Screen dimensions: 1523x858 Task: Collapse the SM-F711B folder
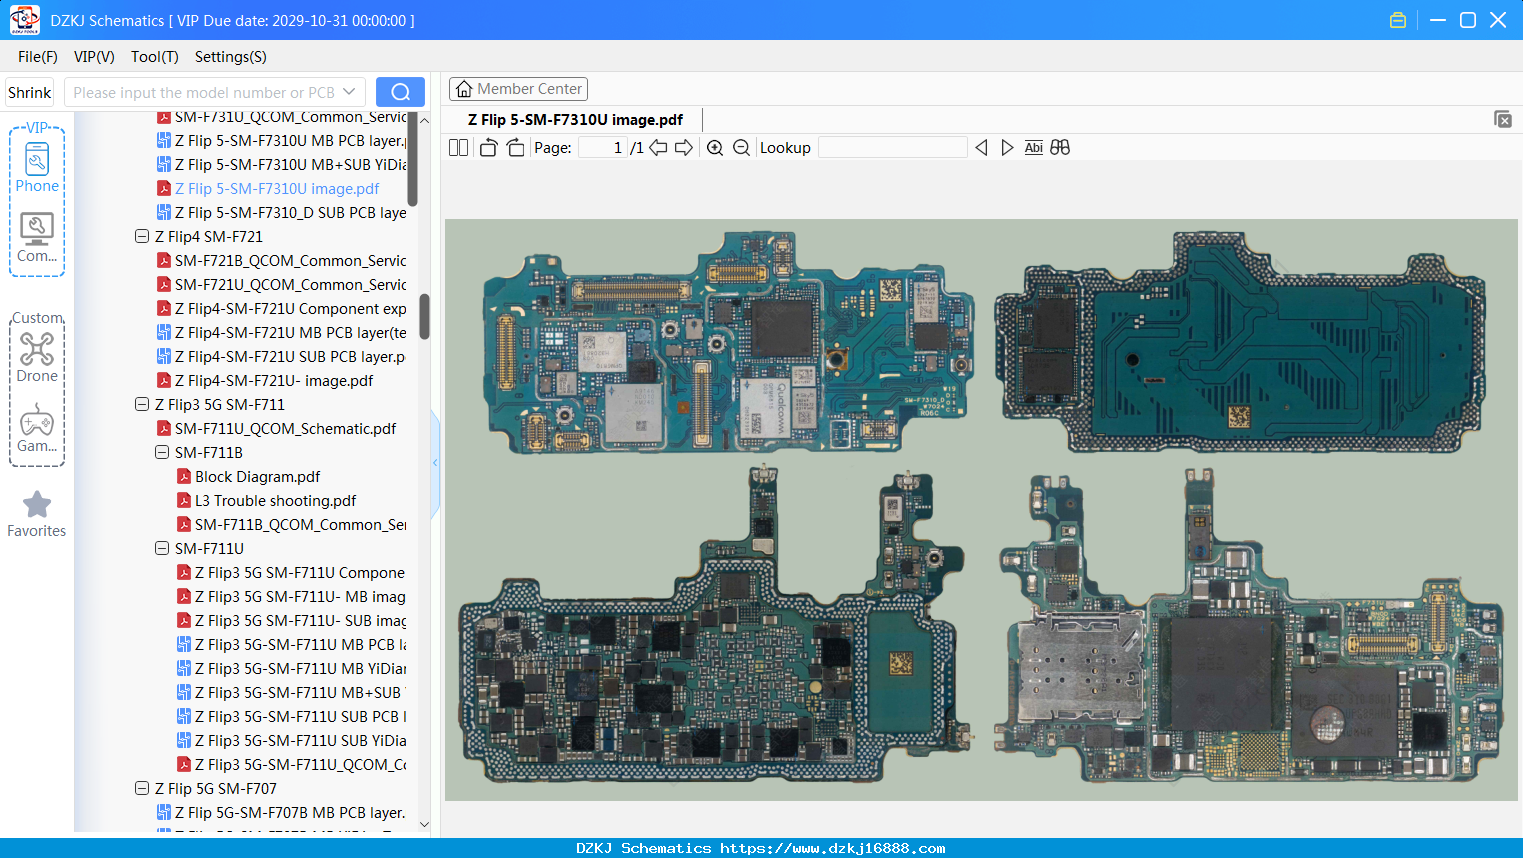[x=162, y=453]
